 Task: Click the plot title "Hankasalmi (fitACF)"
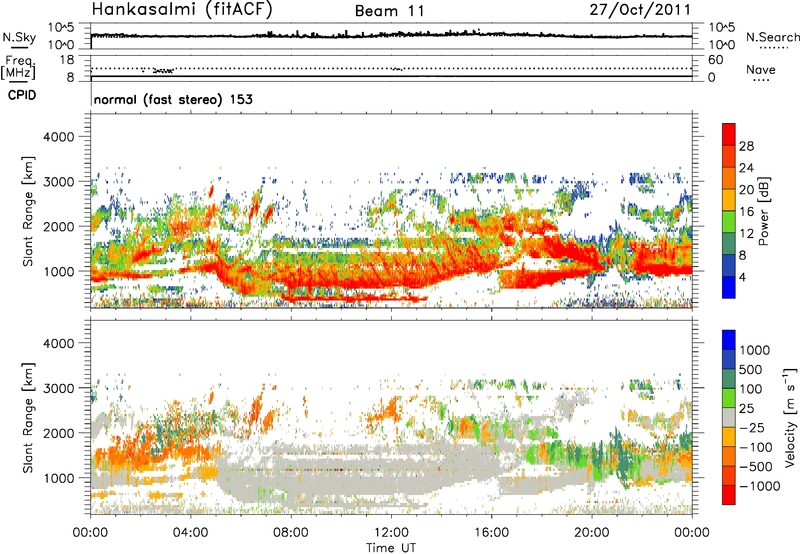182,10
